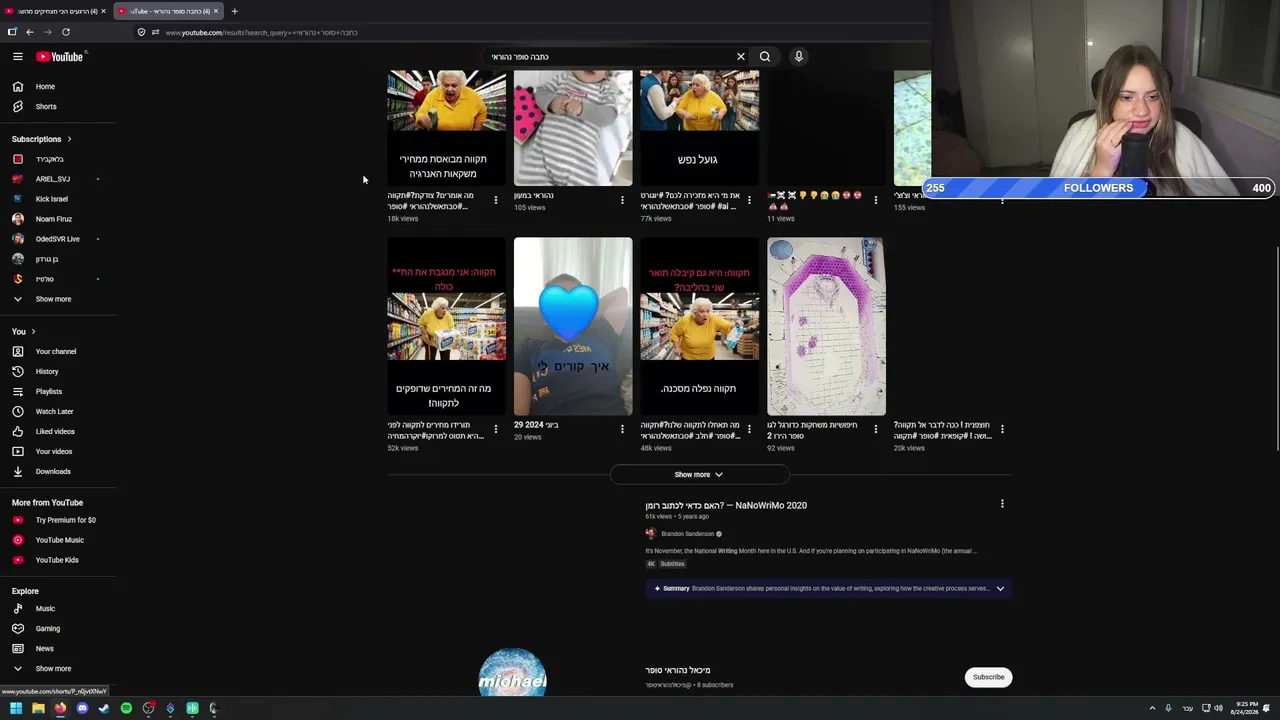
Task: Open the Brandon Sanderson channel link
Action: tap(687, 534)
